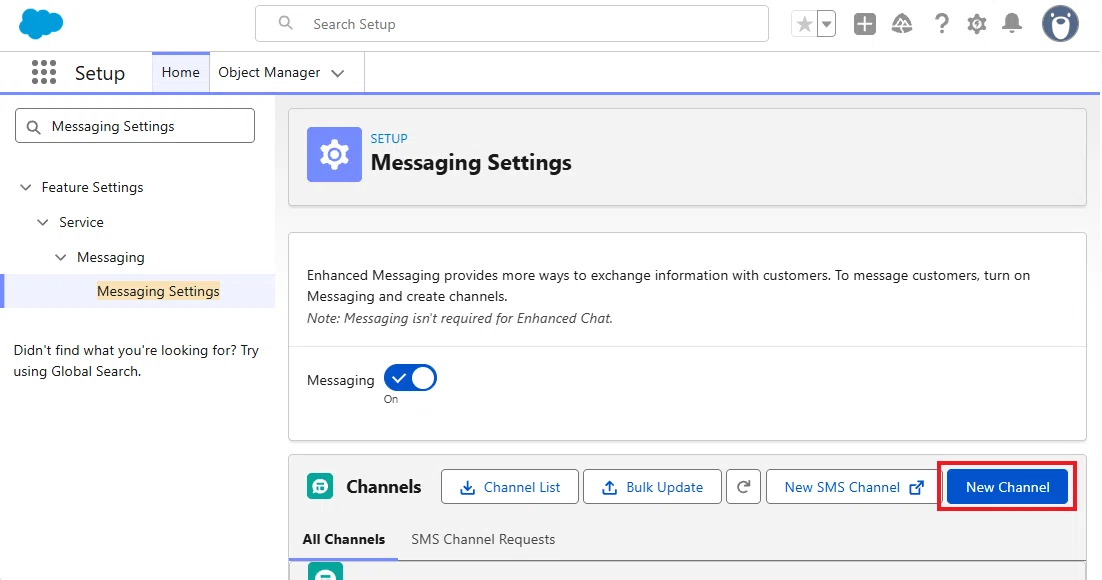Click the Messaging Settings page heading
The image size is (1102, 580).
471,162
